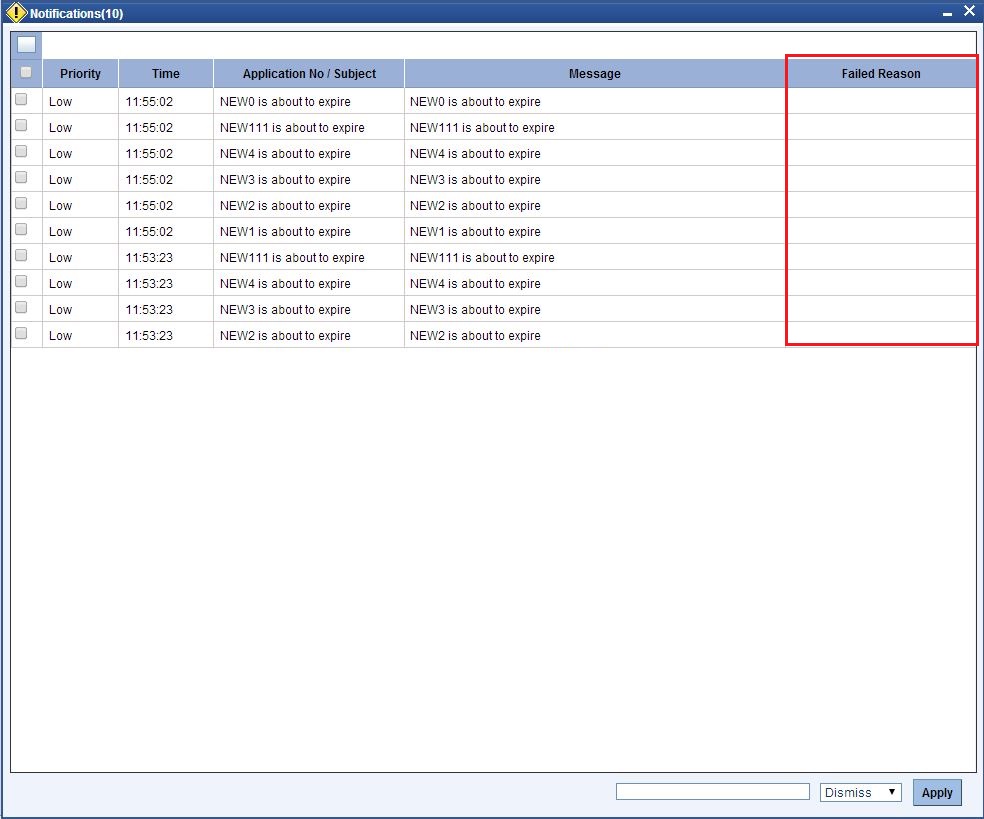Sort by the Time column header
Screen dimensions: 984x819
[x=166, y=73]
